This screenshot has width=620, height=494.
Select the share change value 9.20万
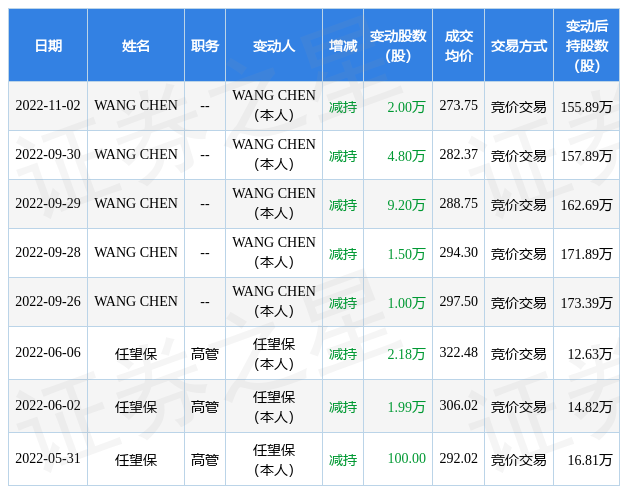pos(406,205)
